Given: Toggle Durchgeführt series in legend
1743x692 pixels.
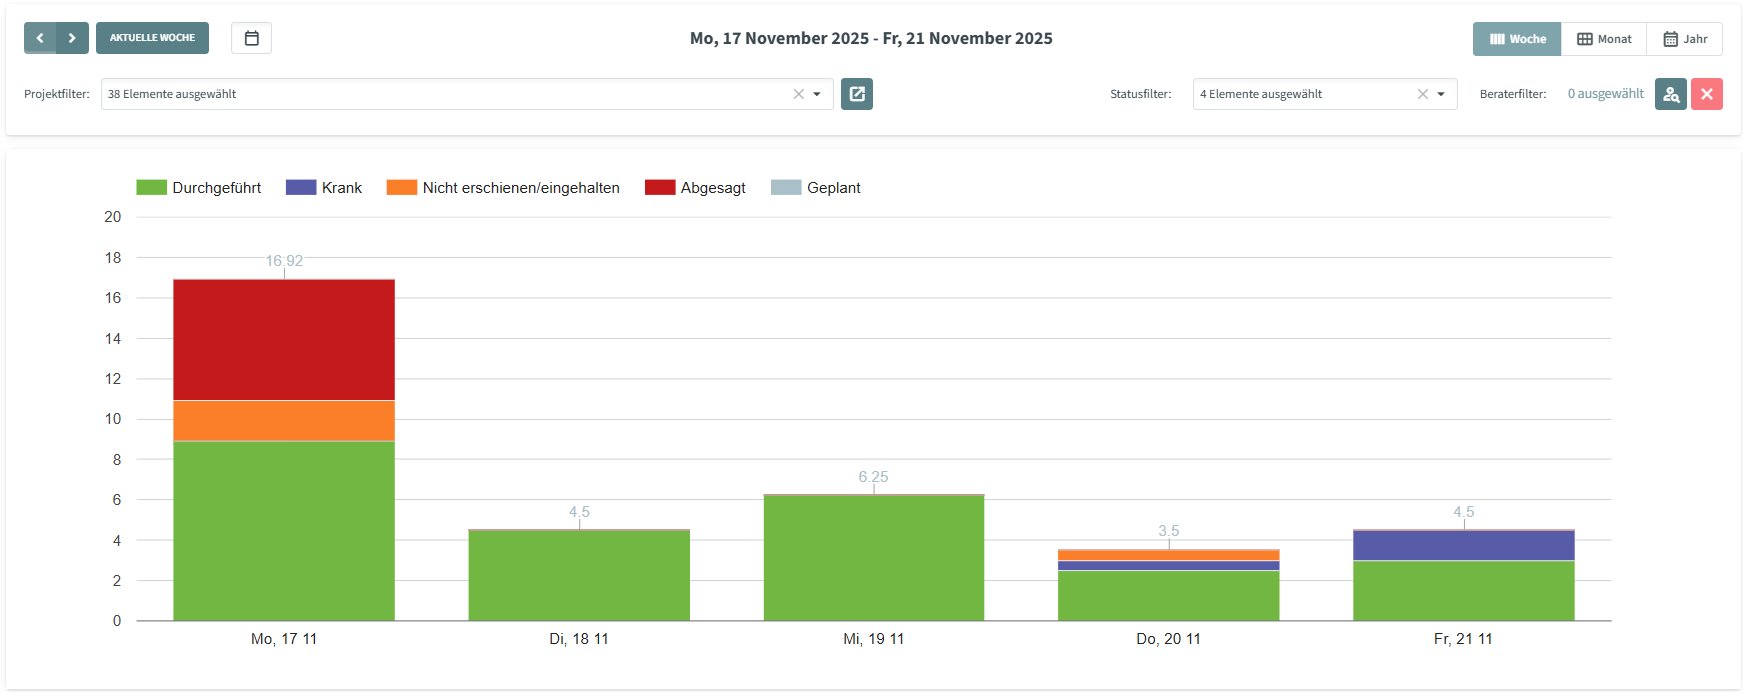Looking at the screenshot, I should tap(198, 188).
